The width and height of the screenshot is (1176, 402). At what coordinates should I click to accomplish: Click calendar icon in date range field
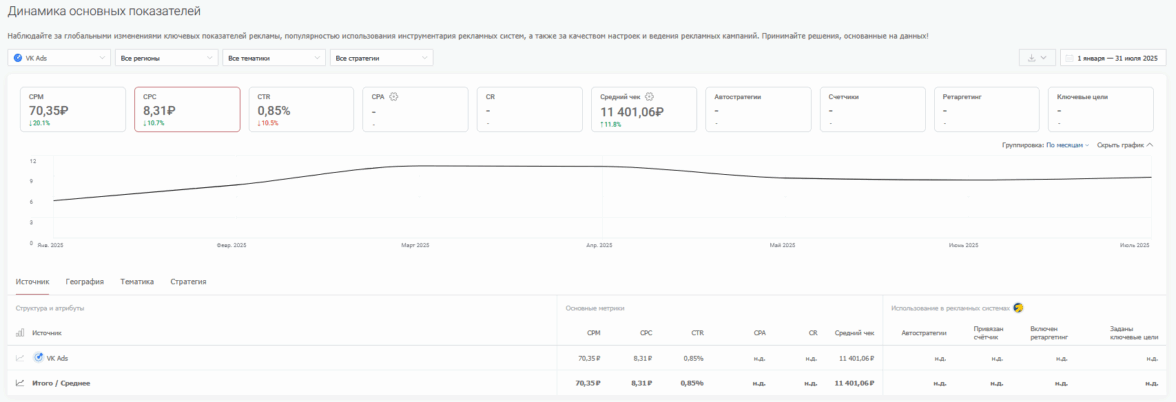click(x=1069, y=58)
